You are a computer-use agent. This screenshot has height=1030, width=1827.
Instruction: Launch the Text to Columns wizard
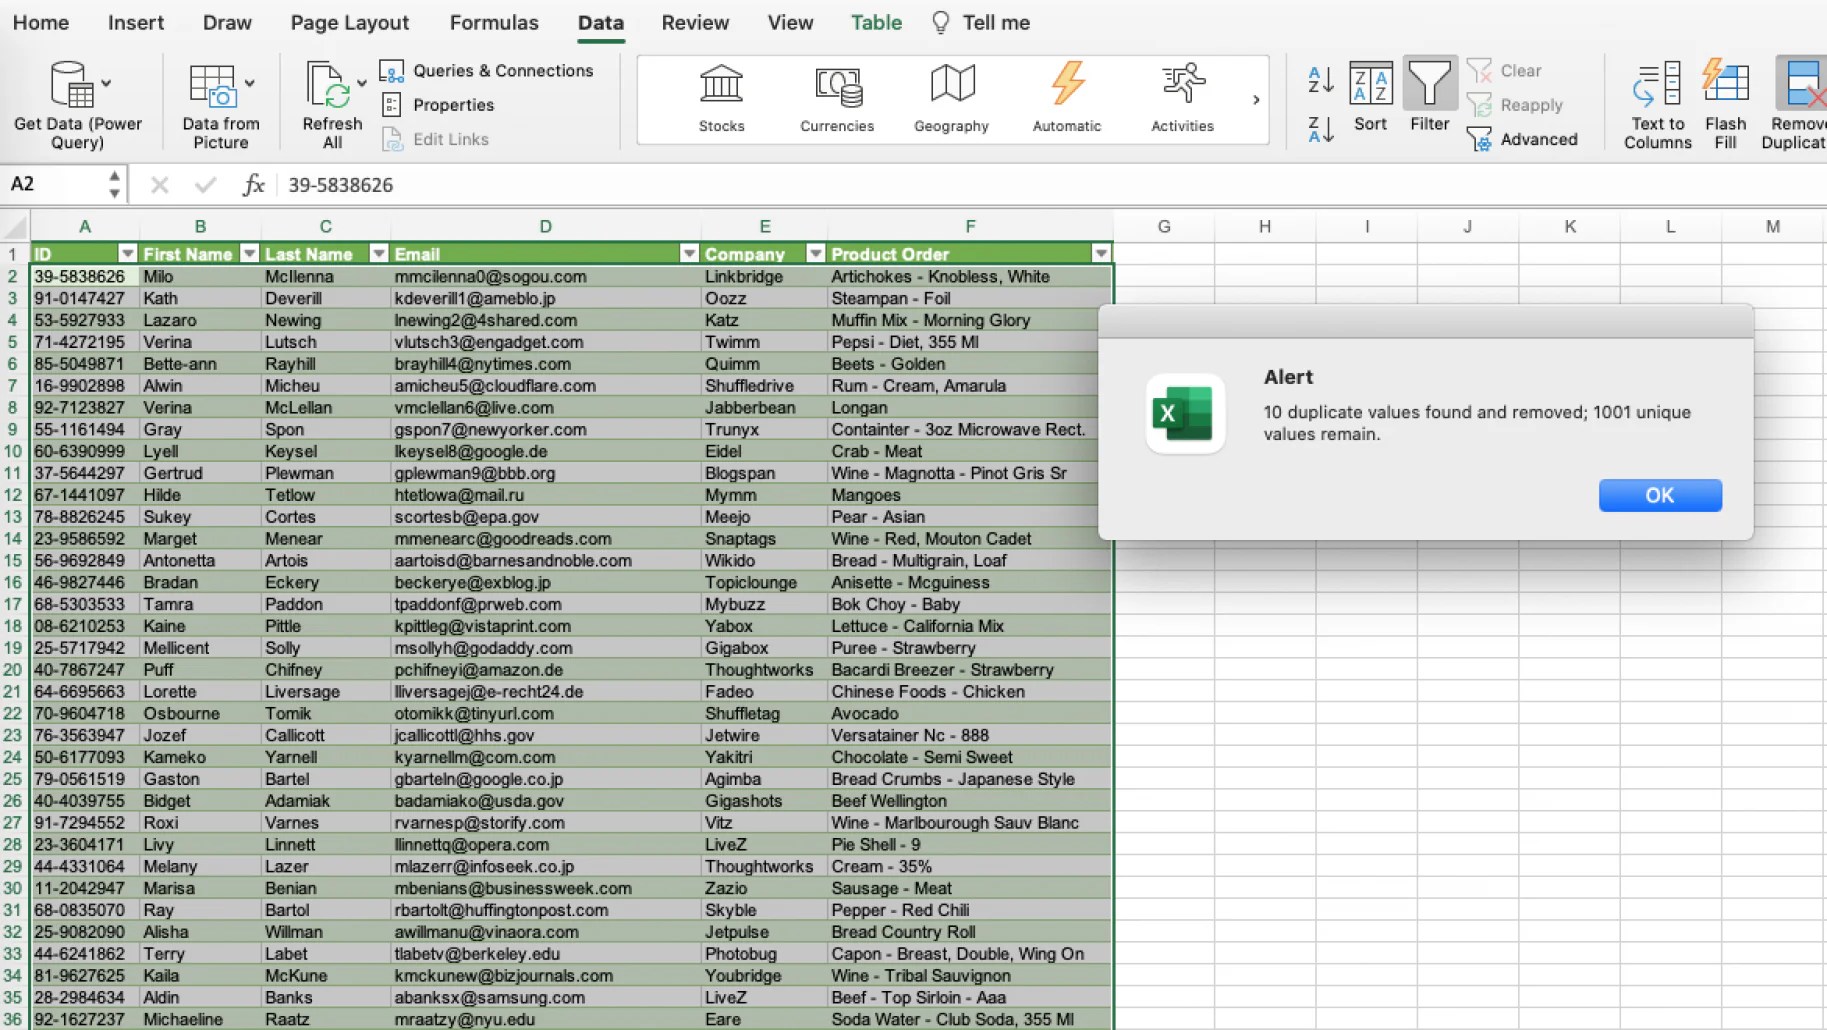click(1655, 100)
